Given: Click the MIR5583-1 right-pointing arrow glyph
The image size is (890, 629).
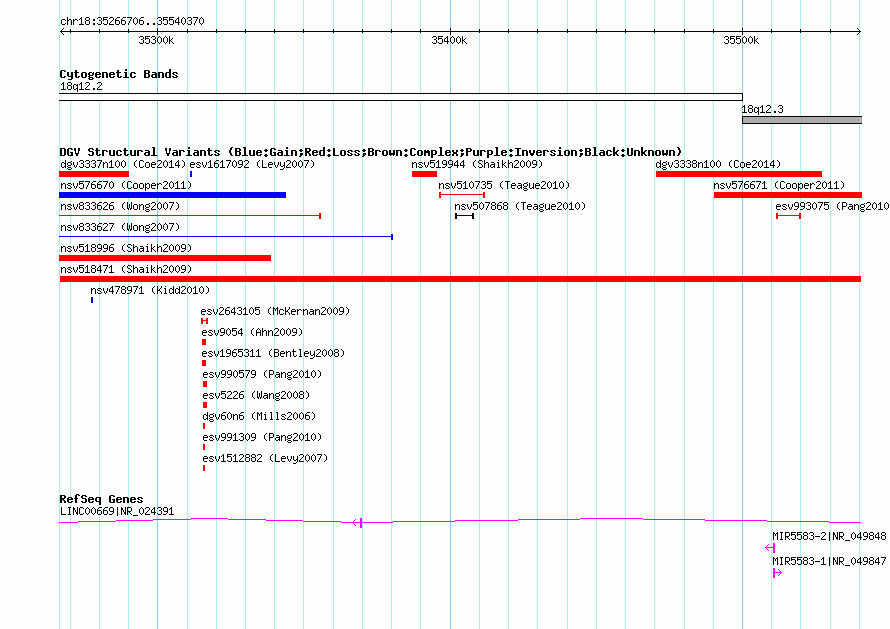Looking at the screenshot, I should (x=778, y=573).
